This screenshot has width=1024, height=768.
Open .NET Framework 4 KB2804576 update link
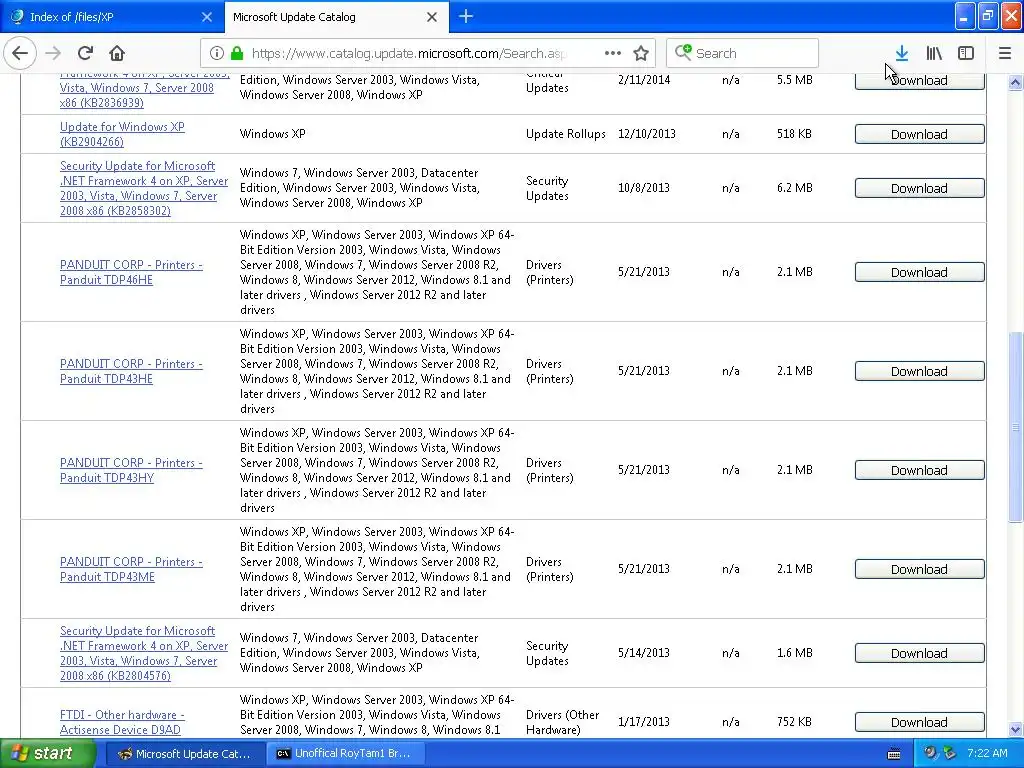click(x=144, y=653)
